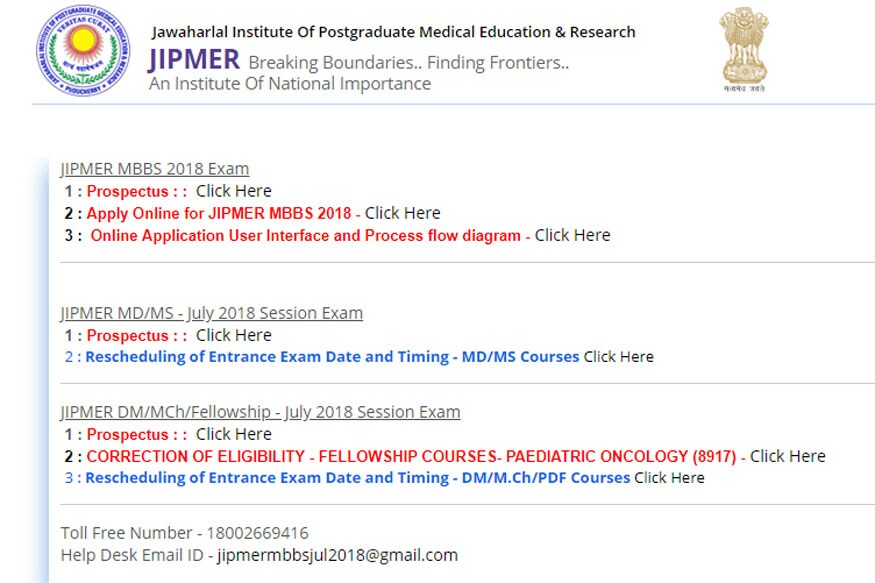This screenshot has height=583, width=875.
Task: Open DM/MCh Prospectus Click Here link
Action: (x=233, y=434)
